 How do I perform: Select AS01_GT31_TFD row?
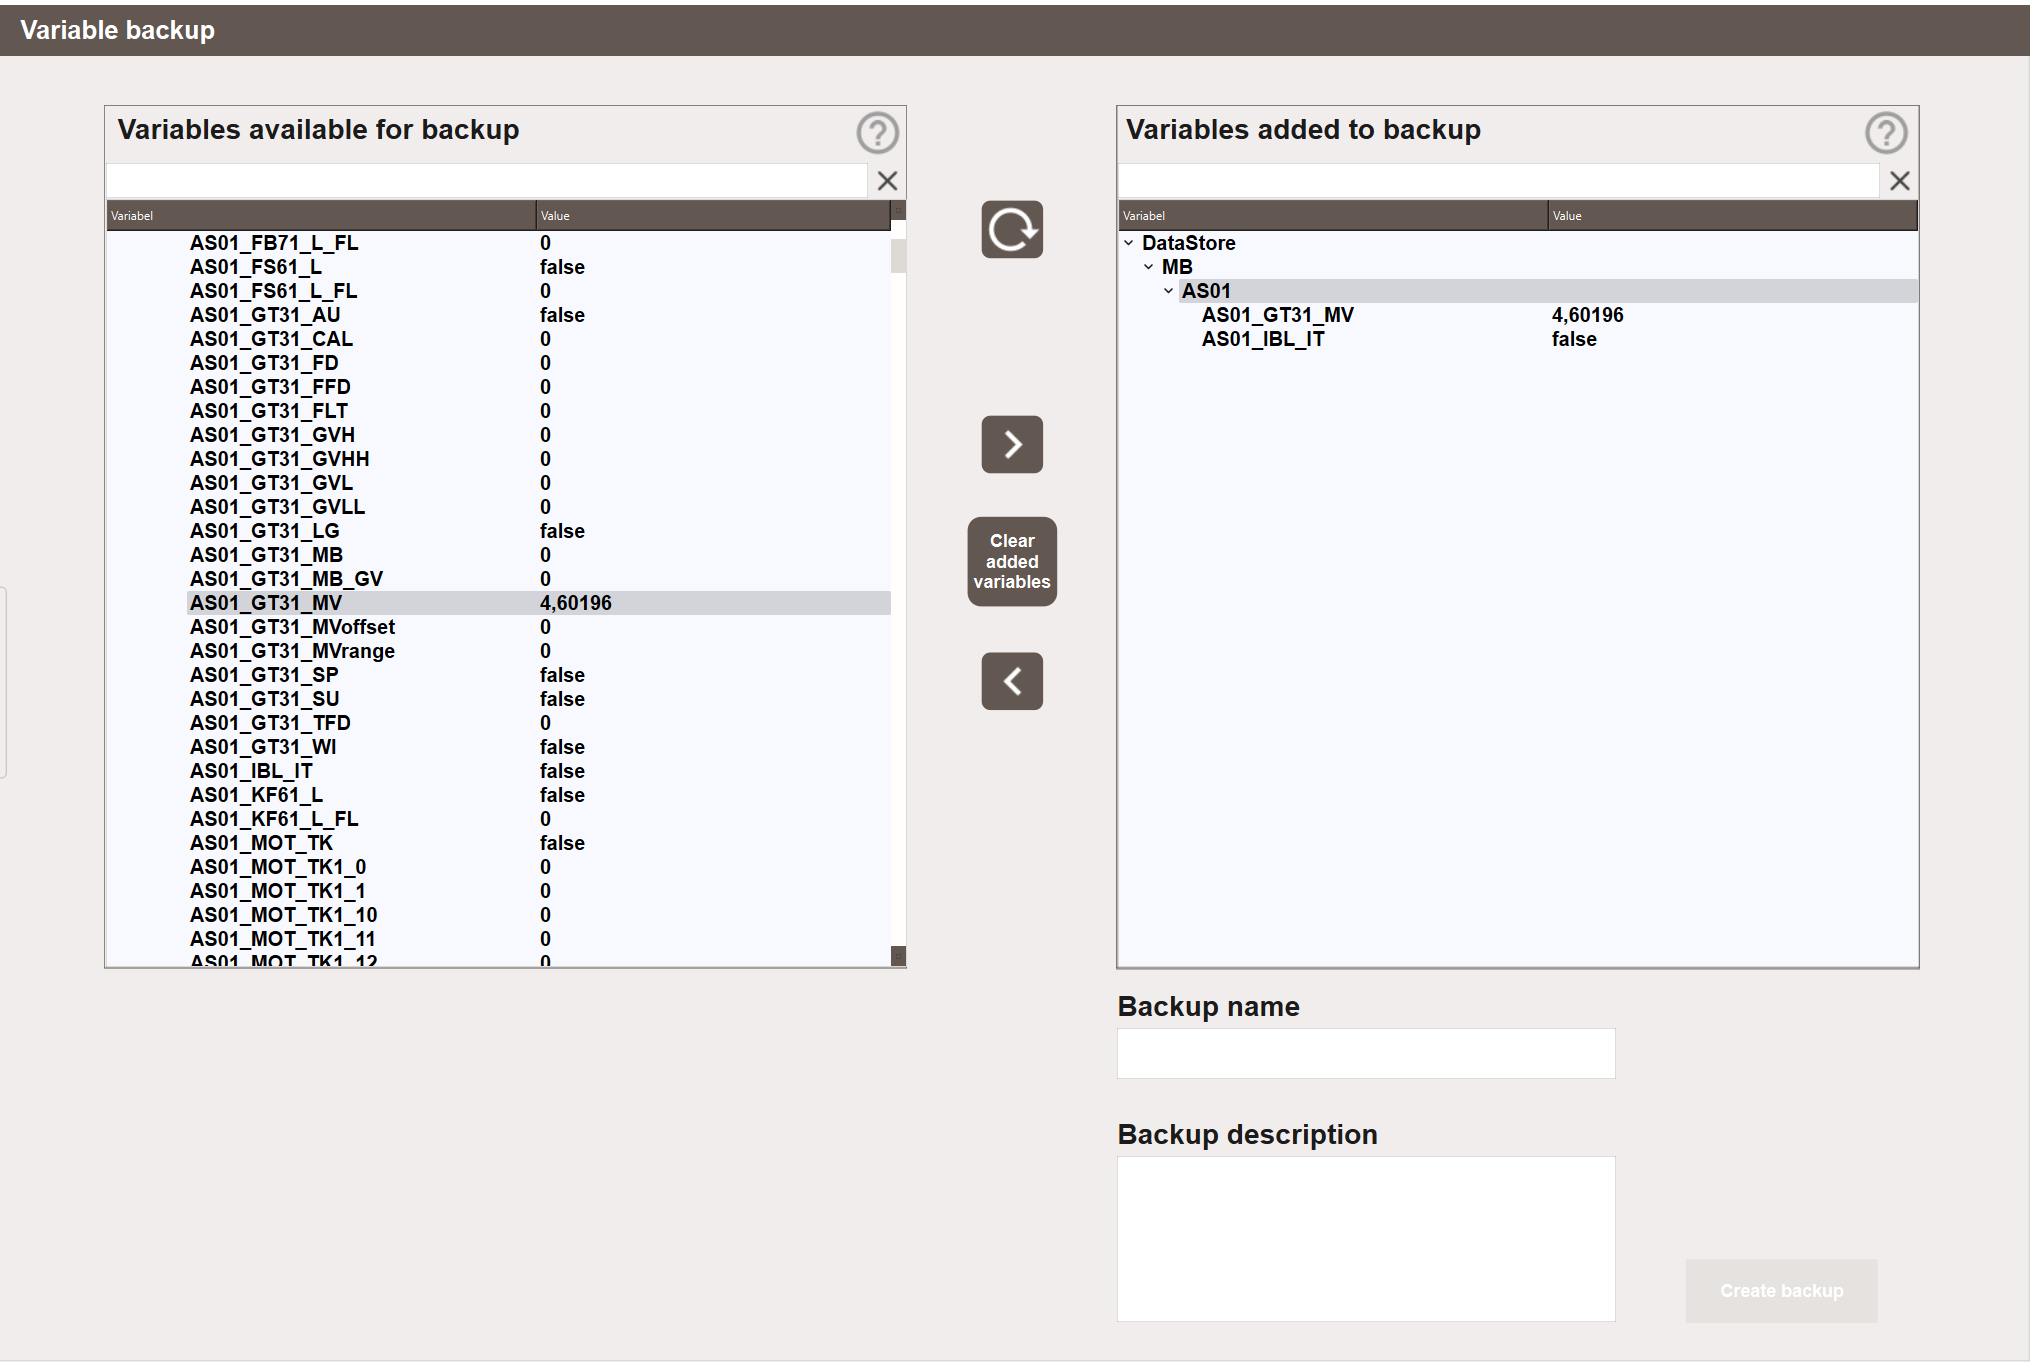(538, 723)
